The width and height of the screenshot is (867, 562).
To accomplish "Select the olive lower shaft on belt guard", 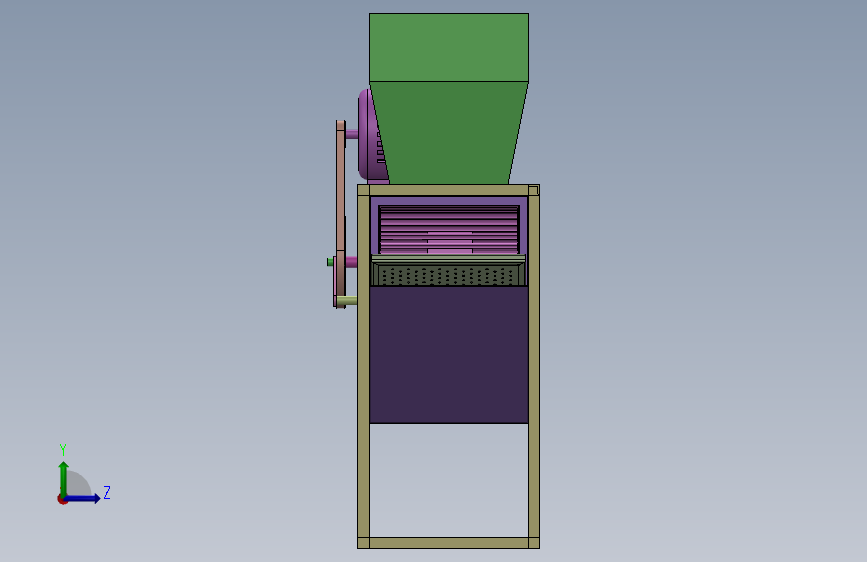I will pyautogui.click(x=347, y=301).
